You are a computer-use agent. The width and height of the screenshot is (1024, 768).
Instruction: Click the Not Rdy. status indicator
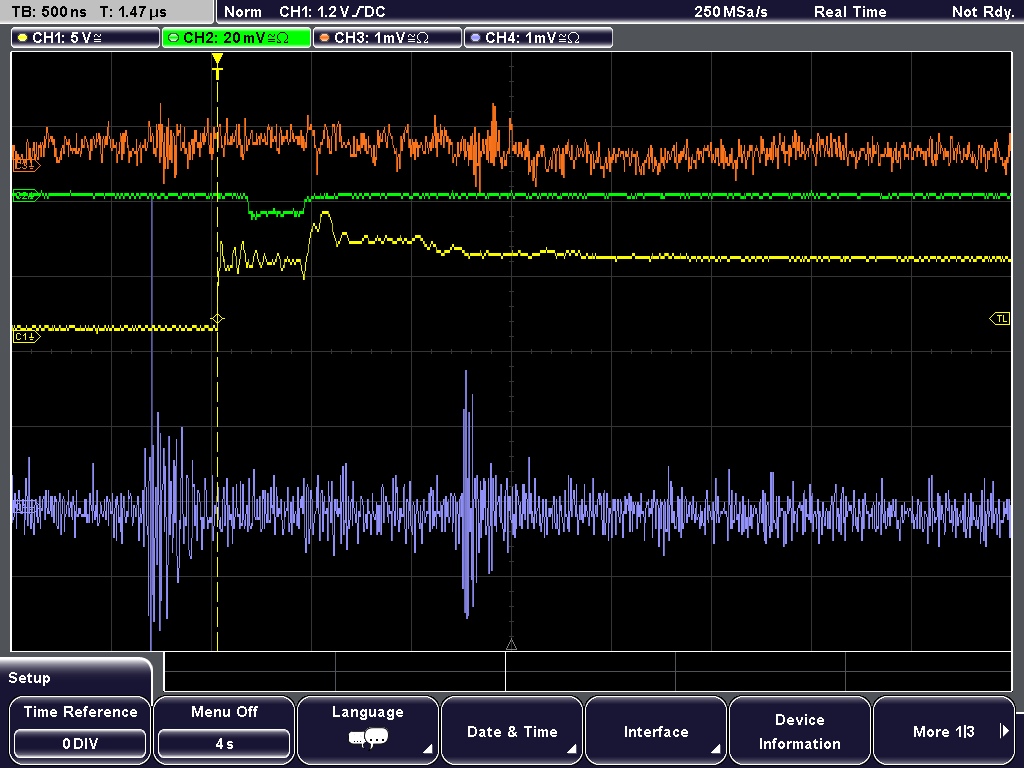click(x=983, y=12)
